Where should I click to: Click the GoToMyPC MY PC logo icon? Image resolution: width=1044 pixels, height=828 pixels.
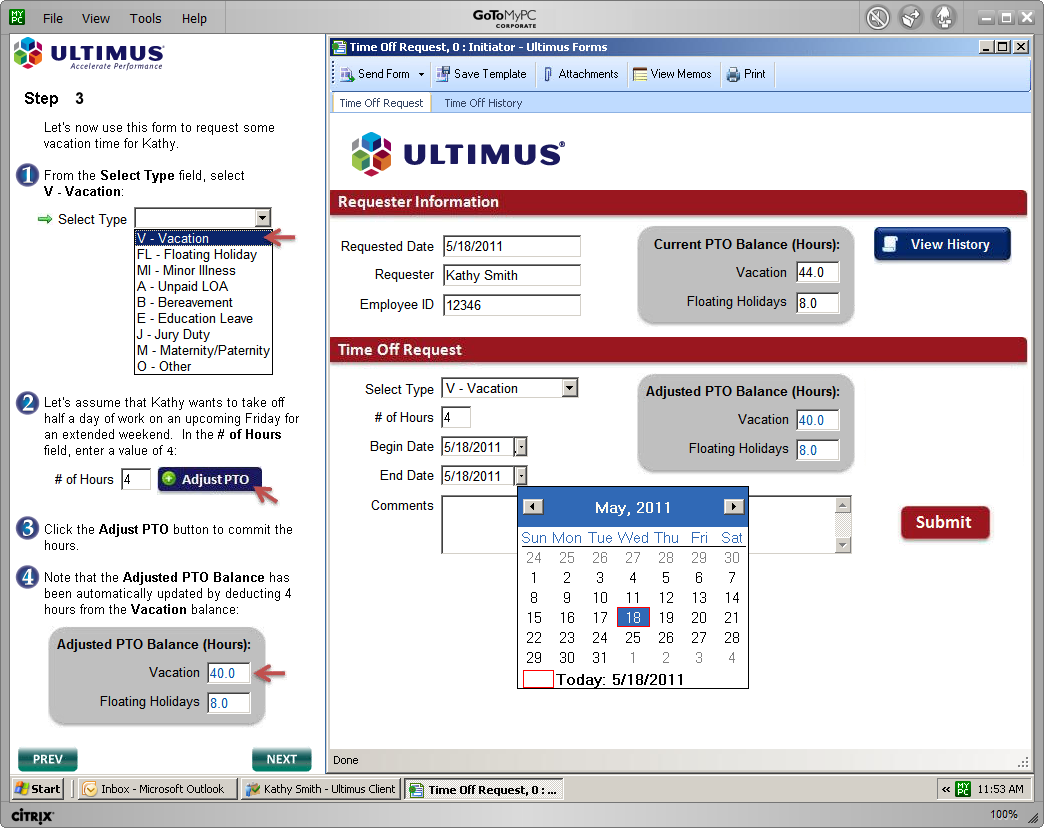tap(18, 17)
